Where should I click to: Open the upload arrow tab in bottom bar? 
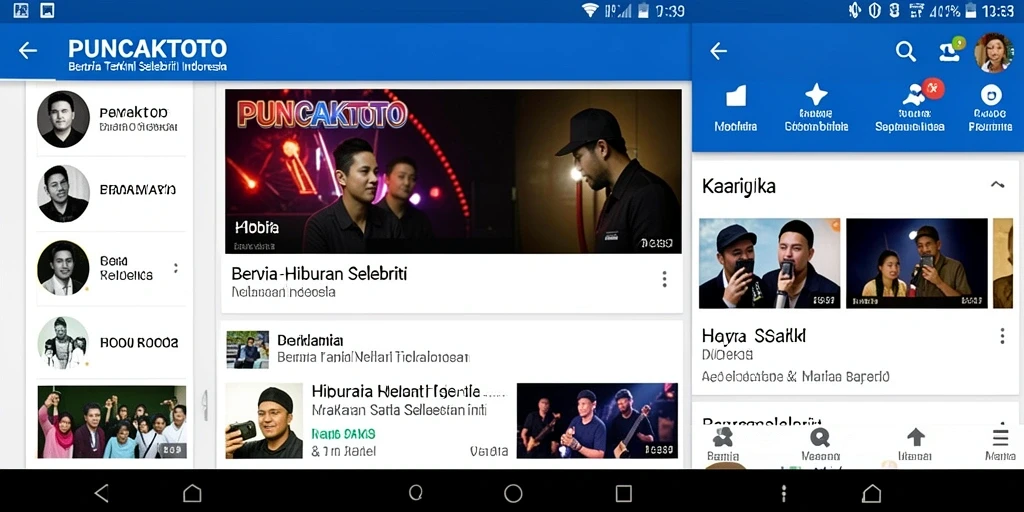(x=915, y=444)
